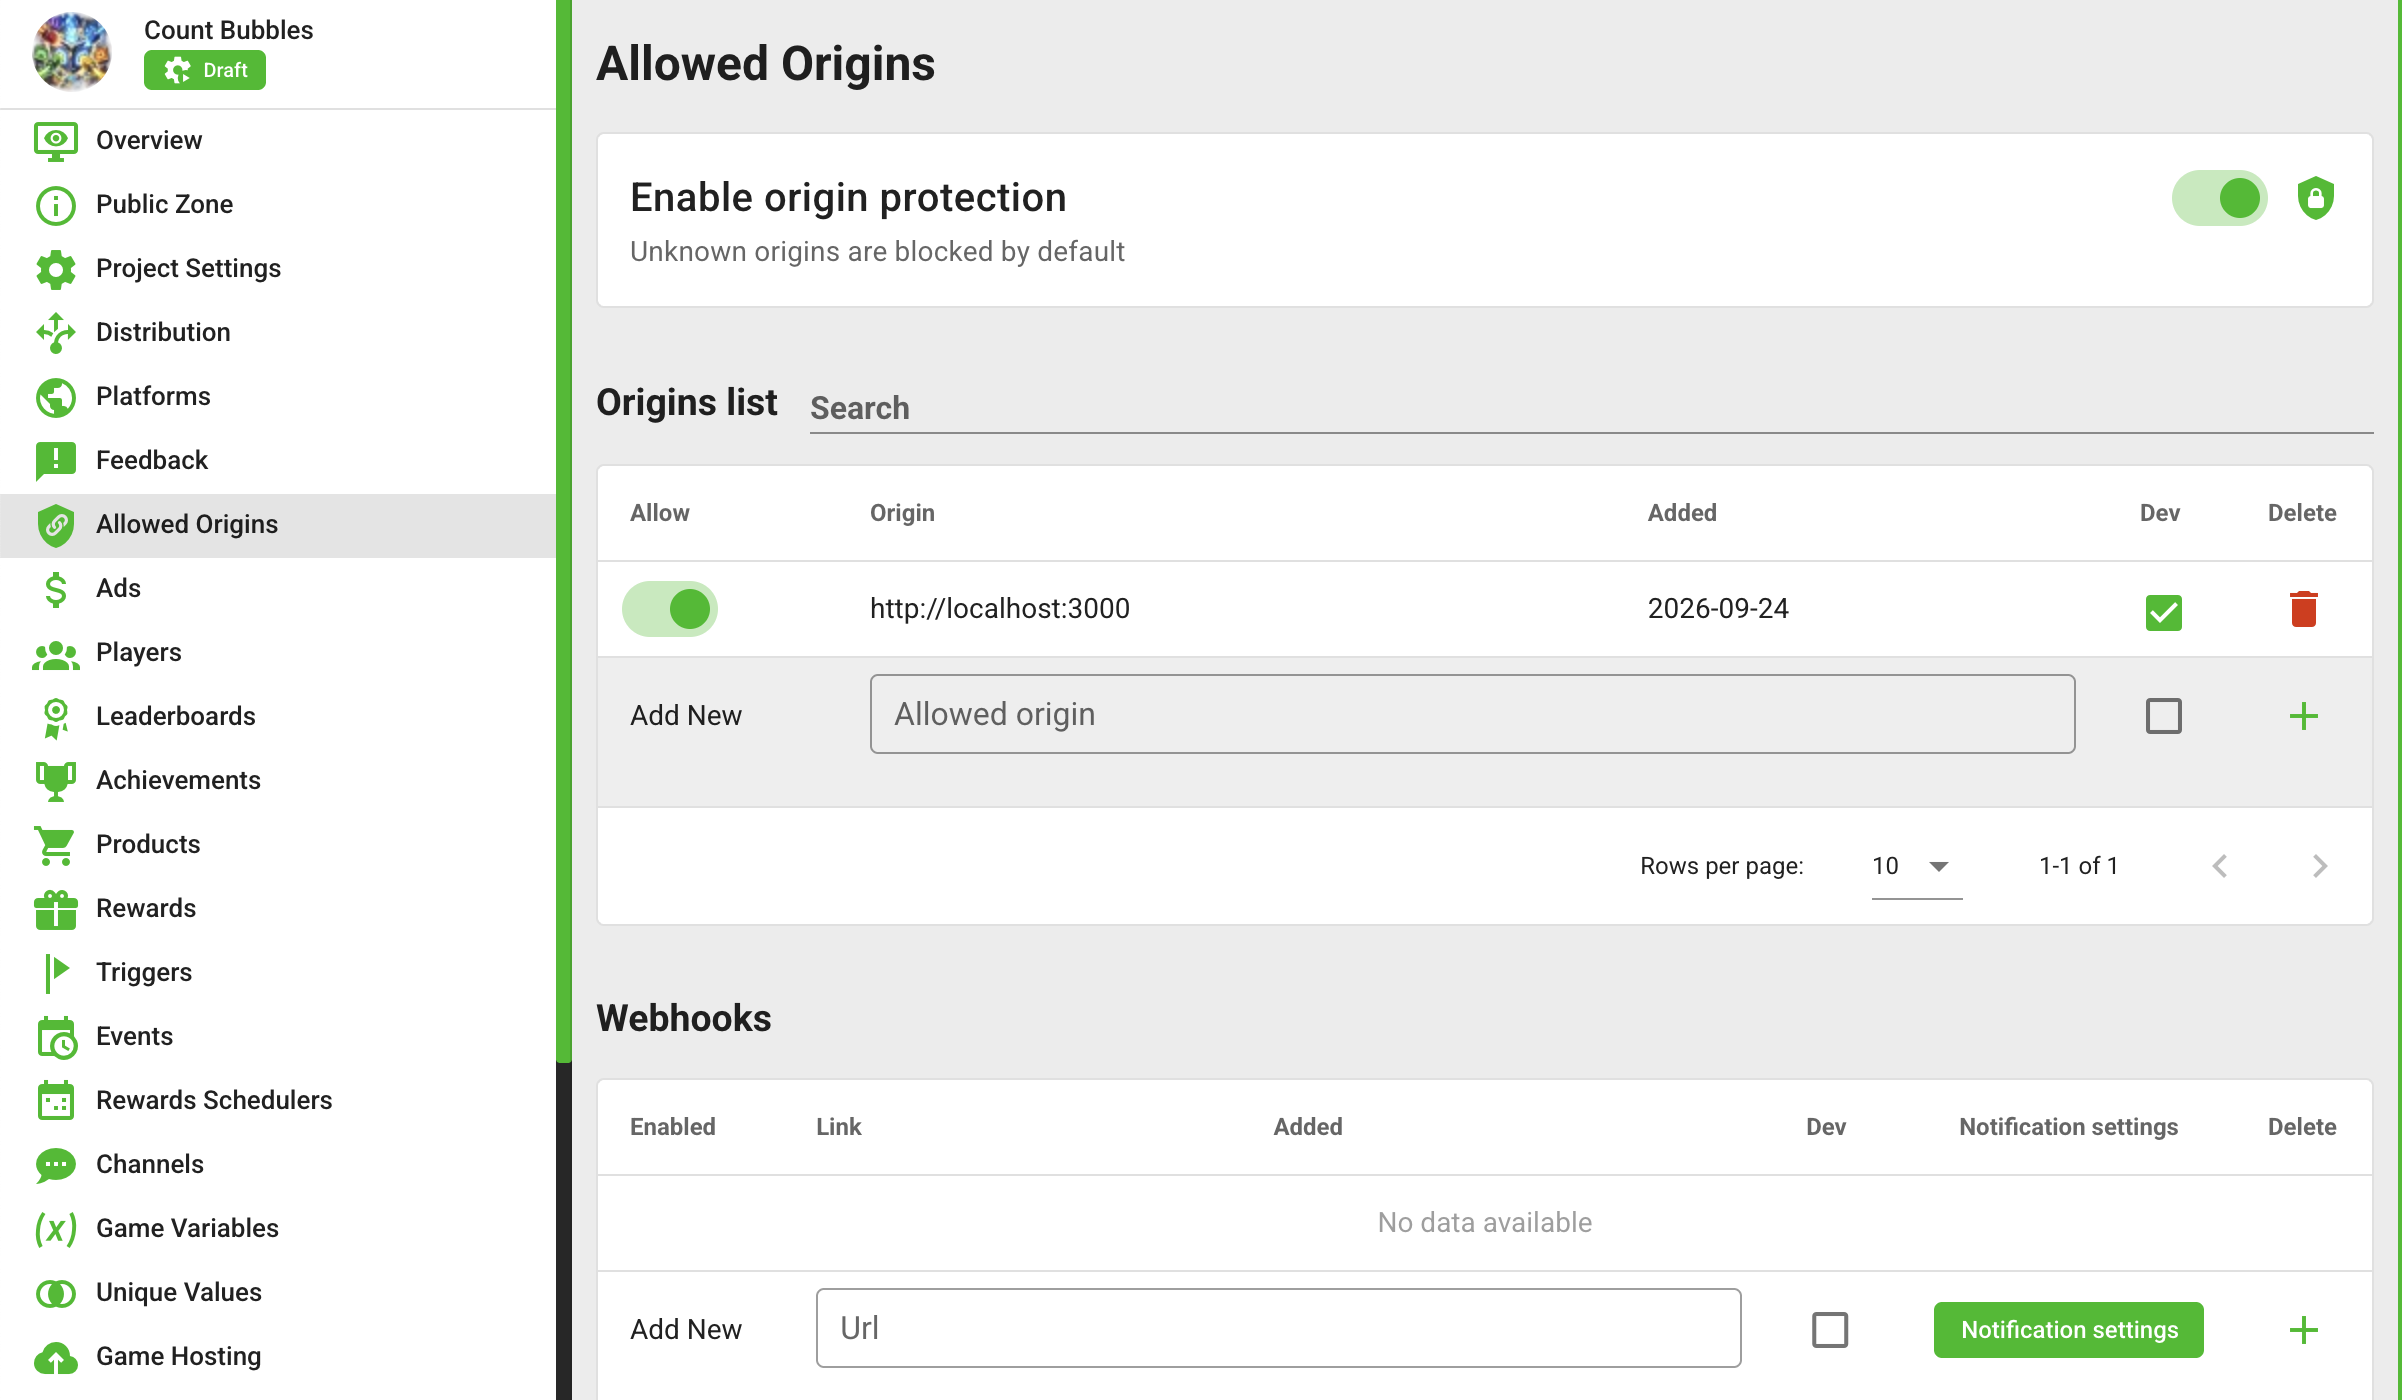The image size is (2402, 1400).
Task: Add new webhook with plus icon
Action: point(2304,1330)
